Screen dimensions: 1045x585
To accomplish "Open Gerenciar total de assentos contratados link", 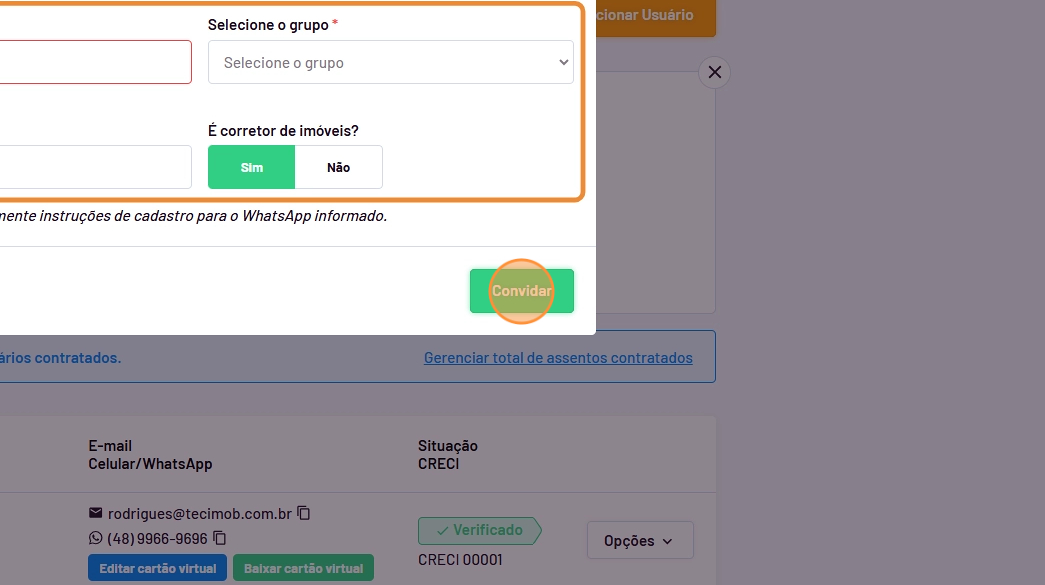I will click(x=558, y=357).
